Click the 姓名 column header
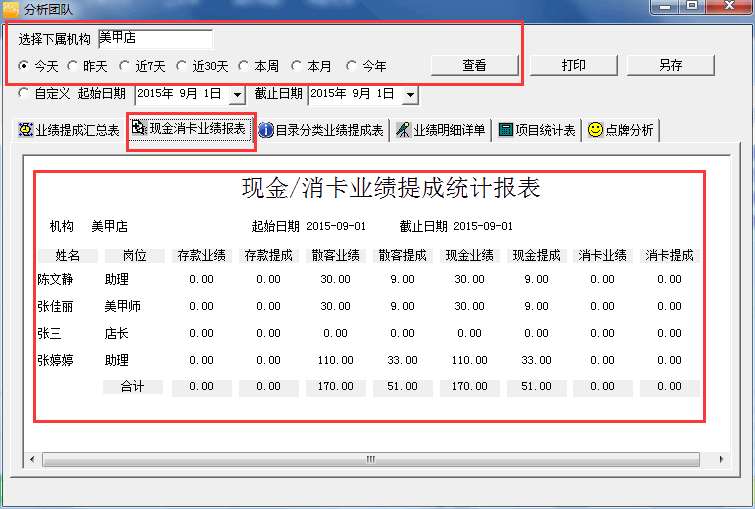 coord(67,256)
